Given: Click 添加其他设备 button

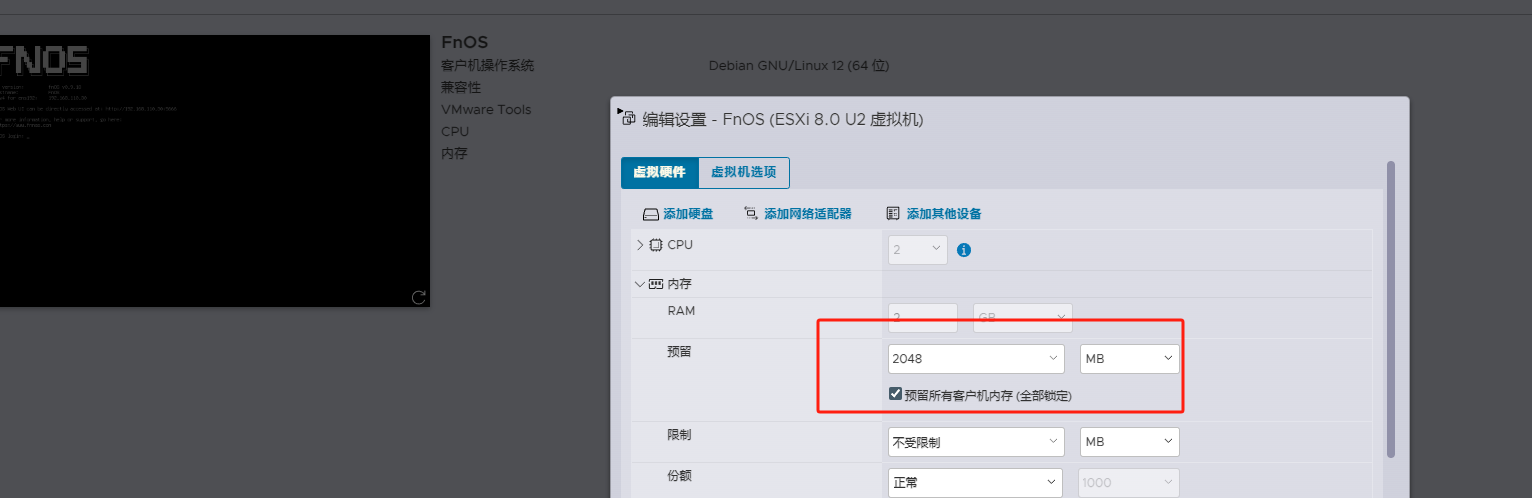Looking at the screenshot, I should pyautogui.click(x=934, y=214).
